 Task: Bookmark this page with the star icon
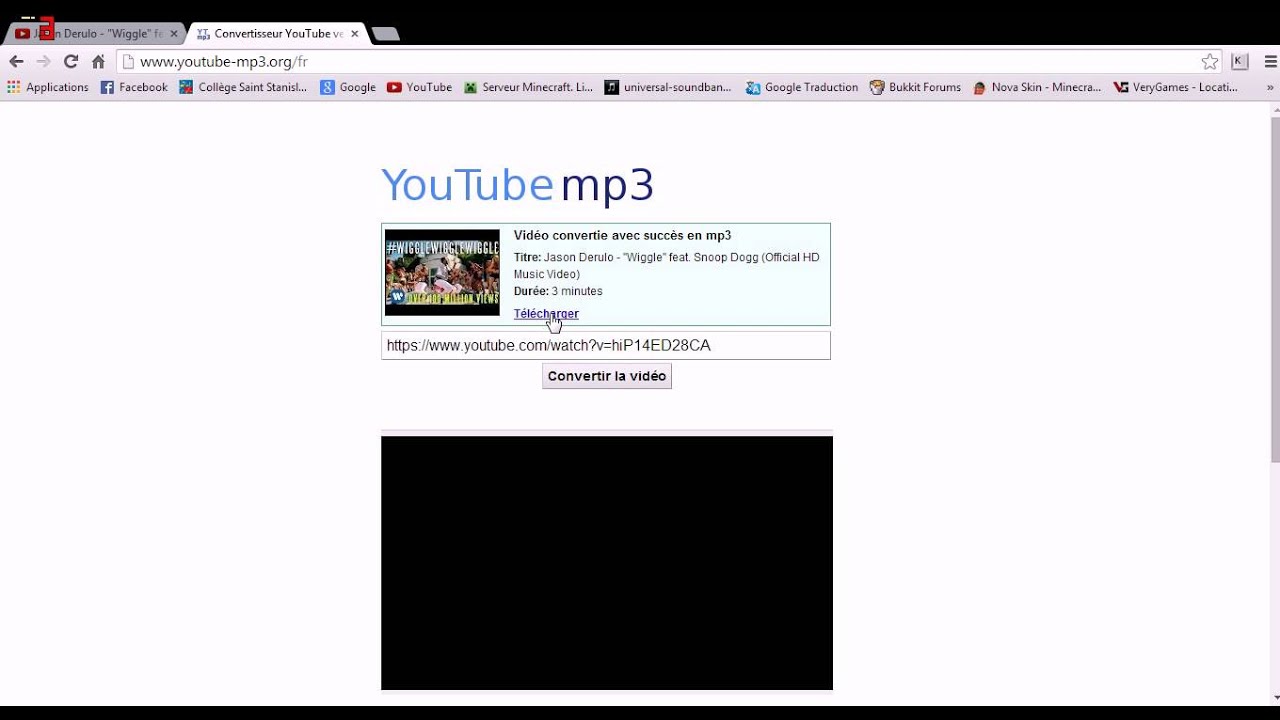click(x=1210, y=62)
